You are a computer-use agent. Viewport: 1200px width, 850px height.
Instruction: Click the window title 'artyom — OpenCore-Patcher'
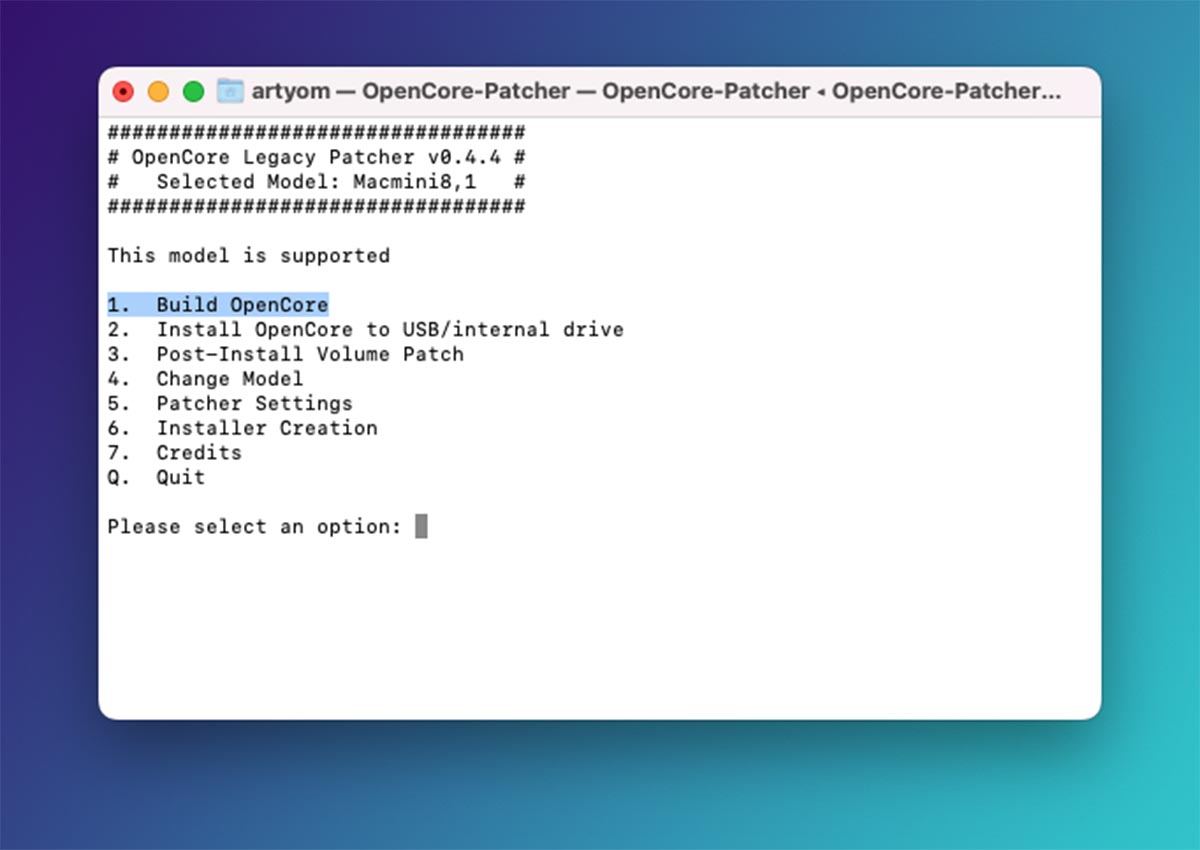click(x=656, y=91)
